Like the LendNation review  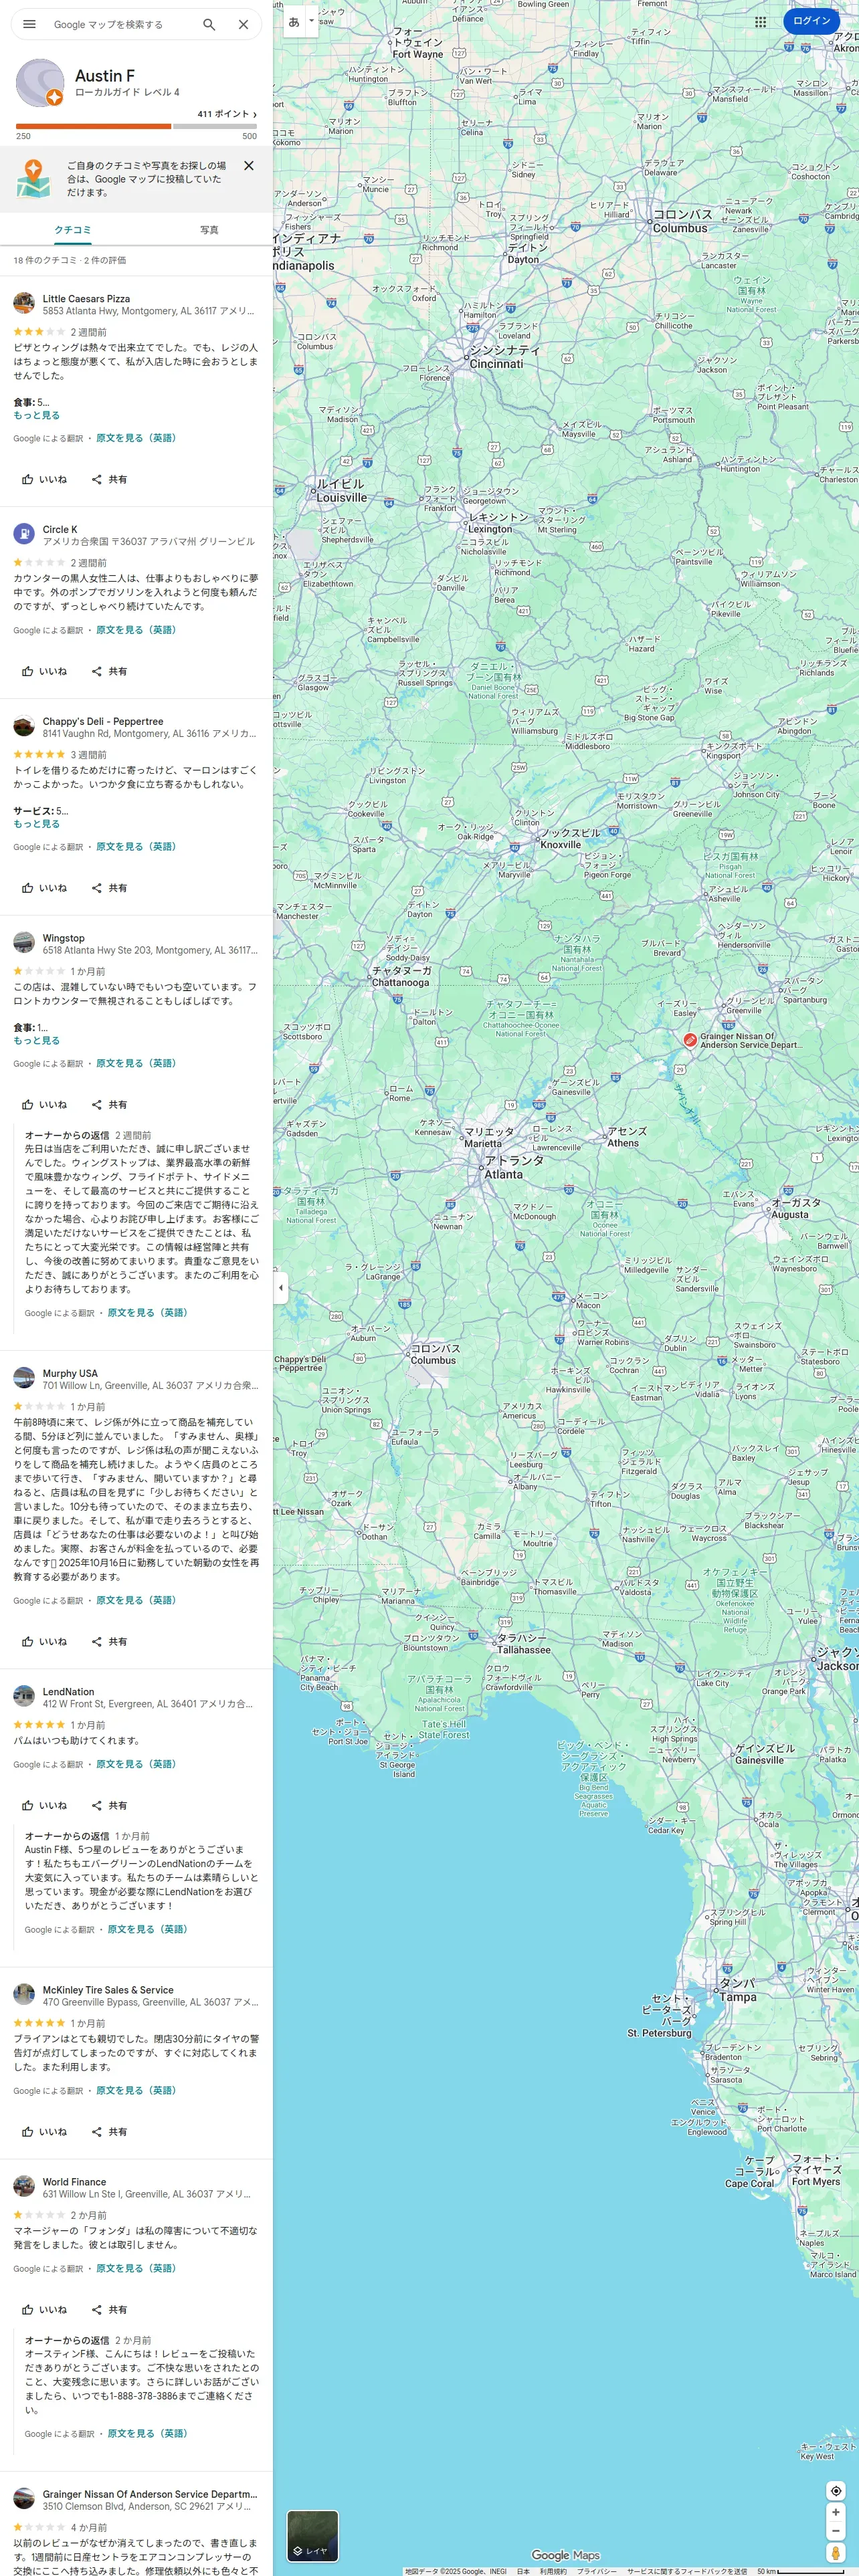click(44, 1806)
